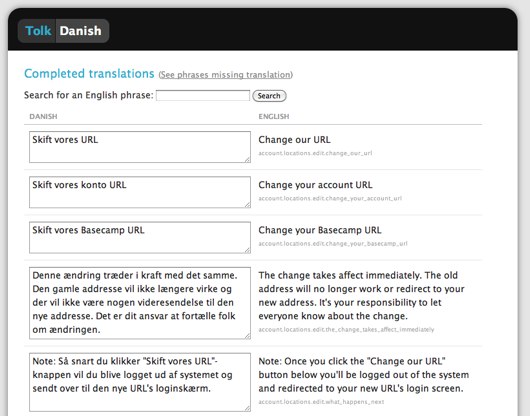The width and height of the screenshot is (530, 416).
Task: Click key text account.locations.edit.change_your_basecamp_url
Action: pos(333,243)
